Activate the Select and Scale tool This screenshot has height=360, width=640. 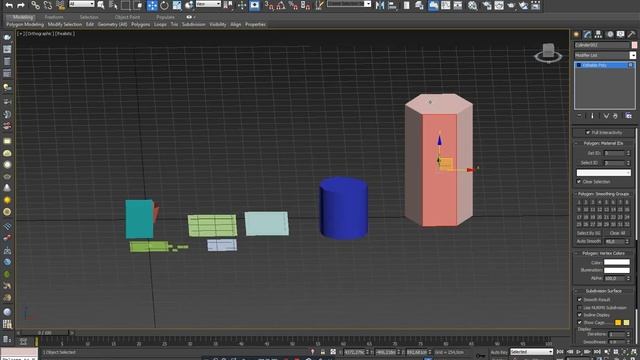(177, 5)
